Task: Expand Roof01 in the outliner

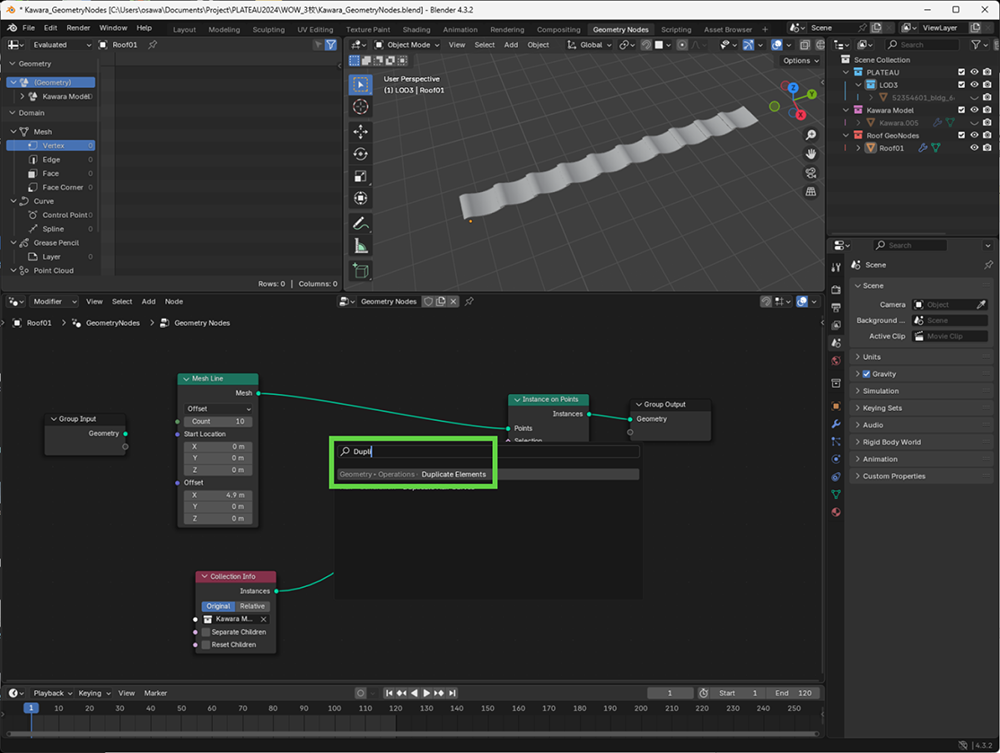Action: coord(858,148)
